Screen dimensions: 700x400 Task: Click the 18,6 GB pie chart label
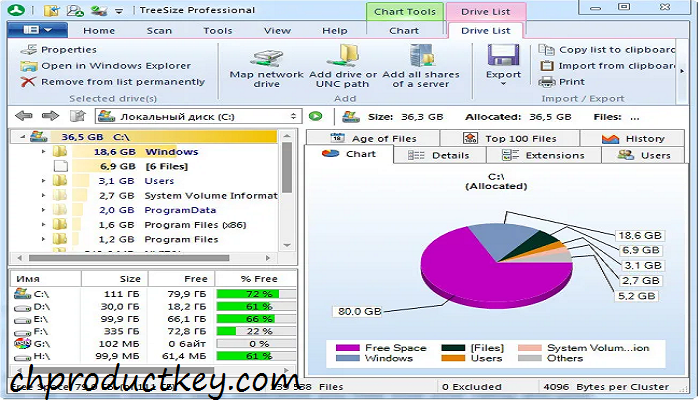pos(640,236)
